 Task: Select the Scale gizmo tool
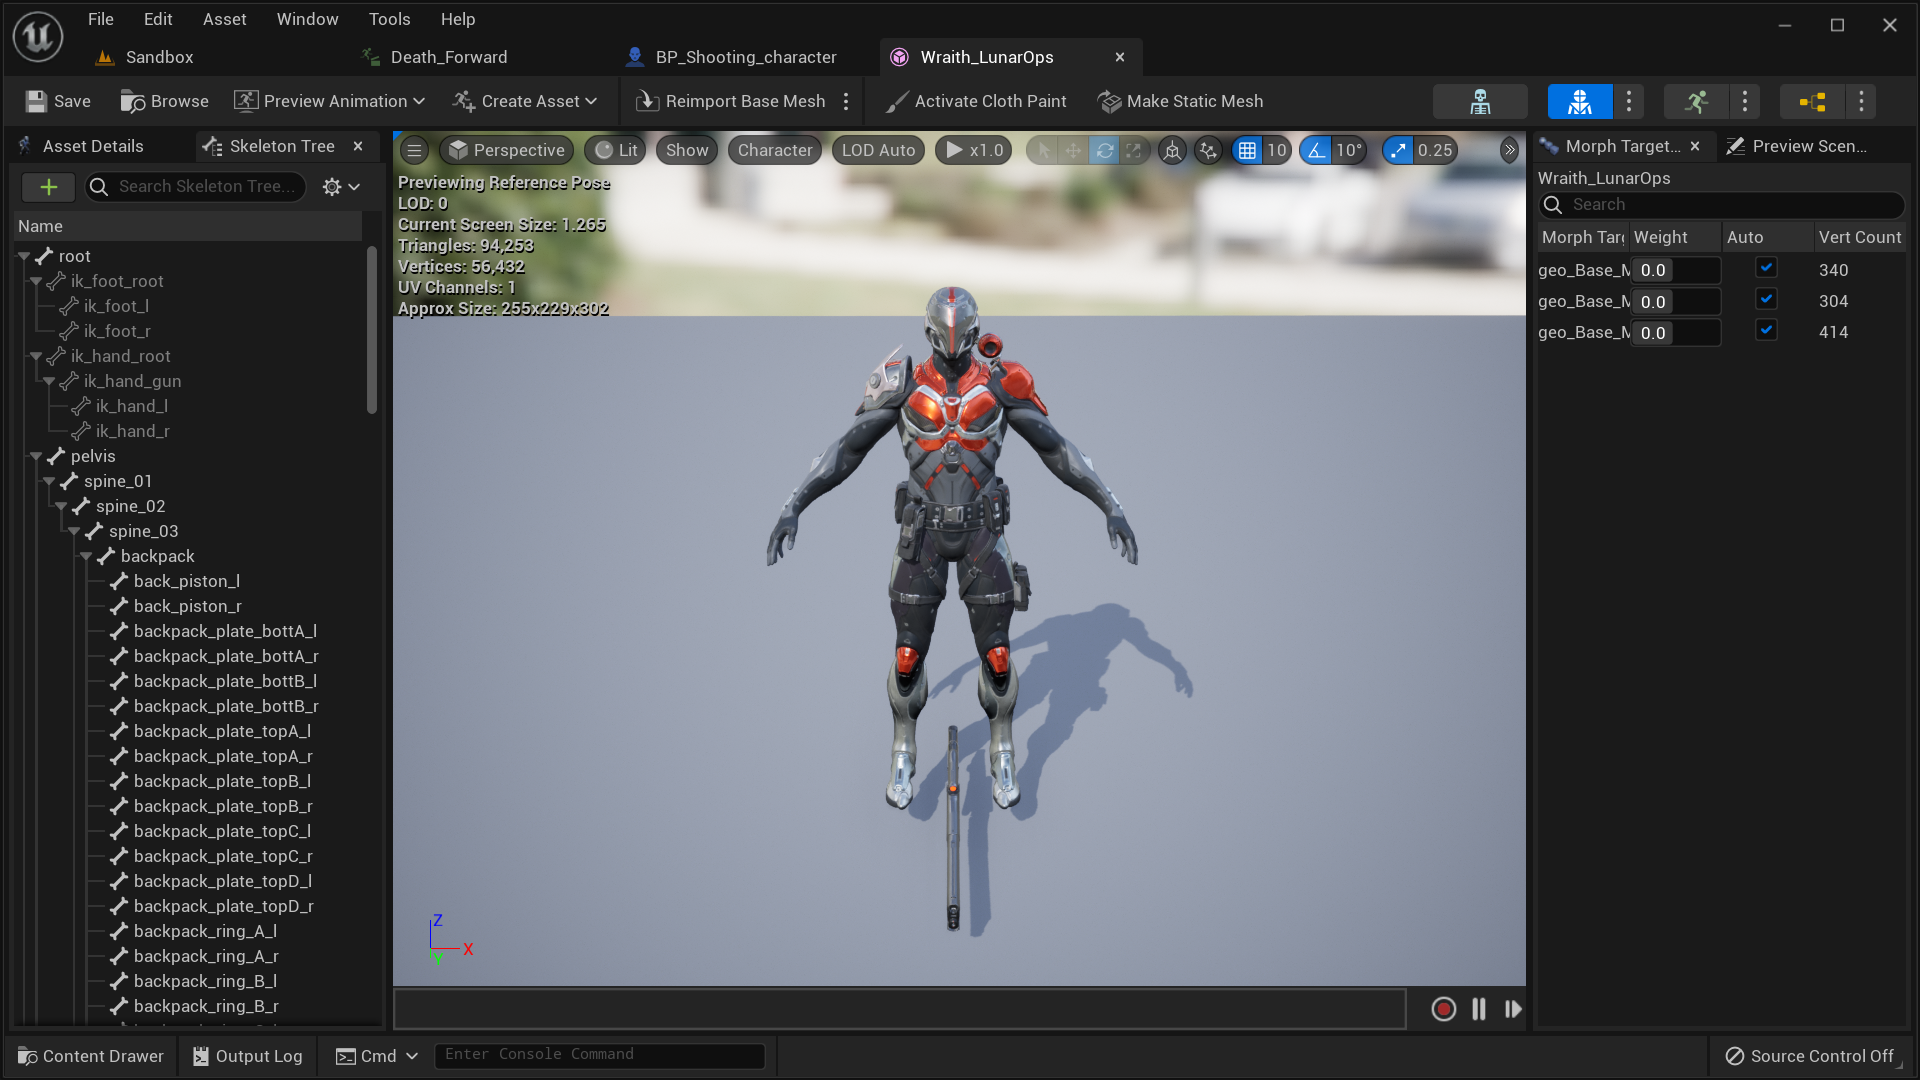click(1134, 150)
